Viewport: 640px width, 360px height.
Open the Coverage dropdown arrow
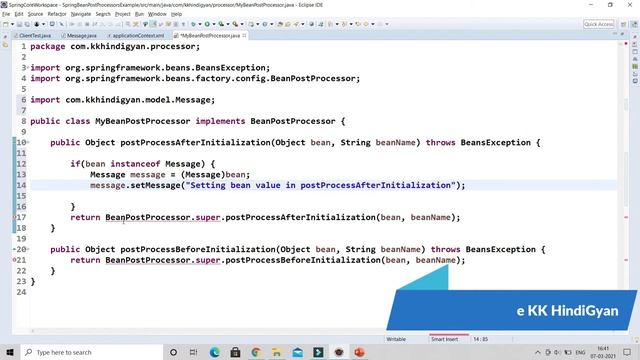coord(228,24)
